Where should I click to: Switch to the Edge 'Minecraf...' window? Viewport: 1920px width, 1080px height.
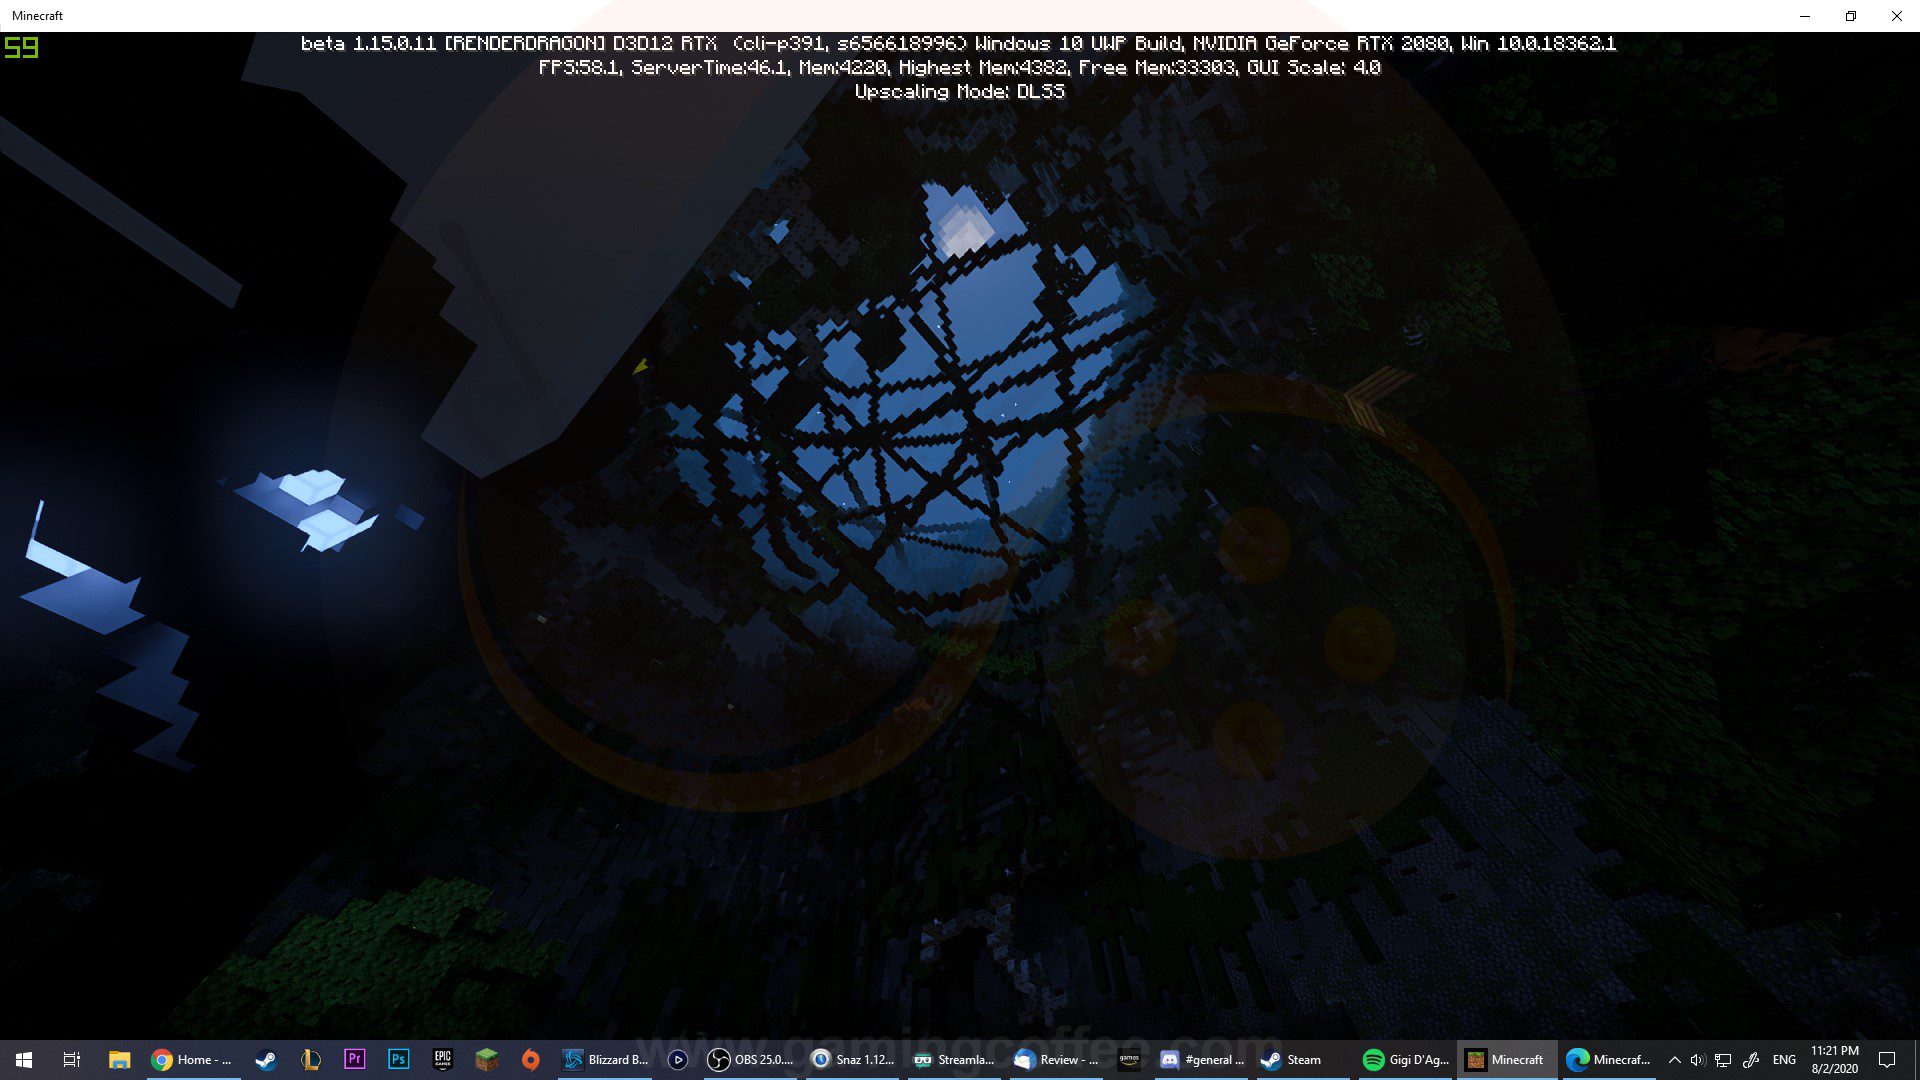pos(1609,1059)
